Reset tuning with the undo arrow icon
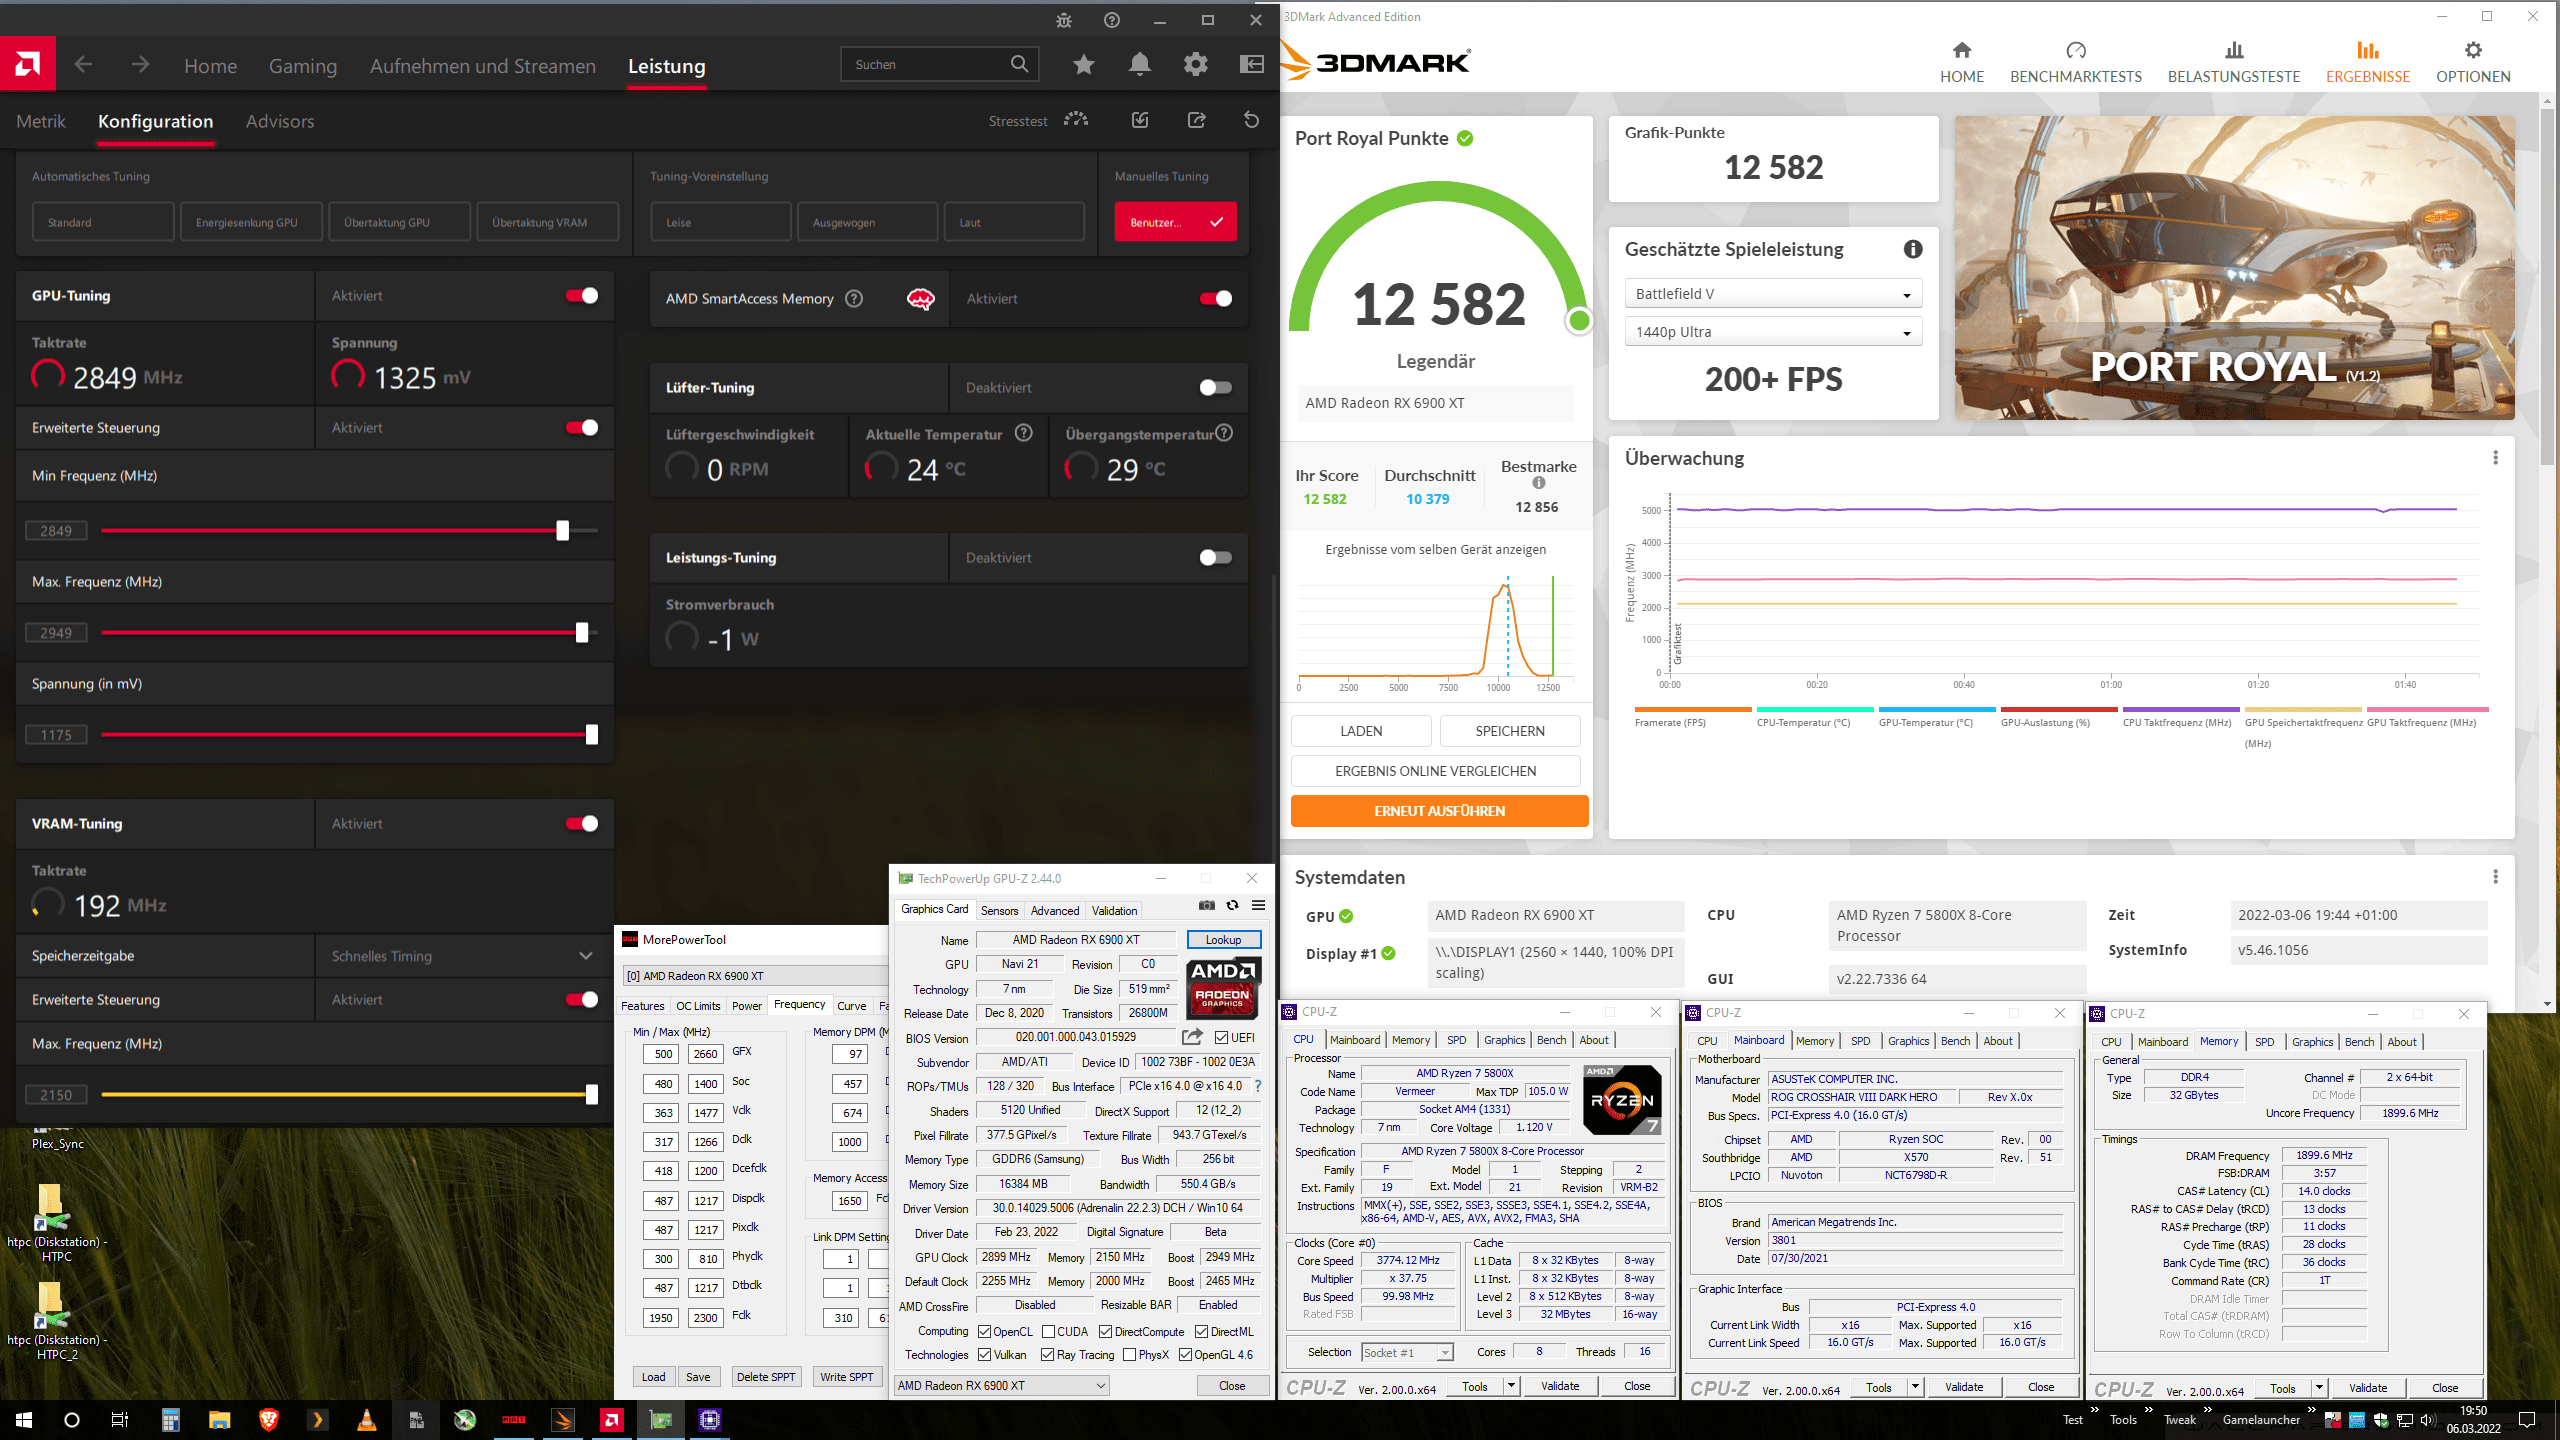This screenshot has height=1440, width=2560. coord(1251,120)
